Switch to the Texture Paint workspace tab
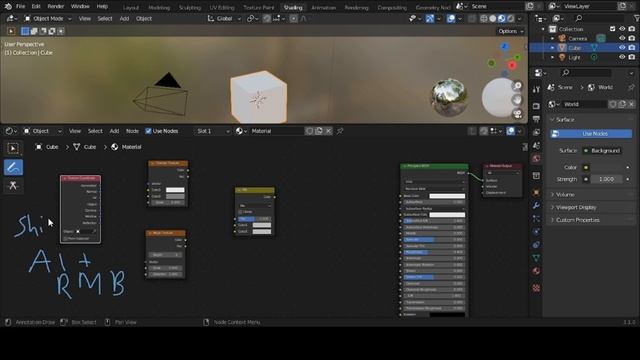This screenshot has width=640, height=360. tap(259, 7)
